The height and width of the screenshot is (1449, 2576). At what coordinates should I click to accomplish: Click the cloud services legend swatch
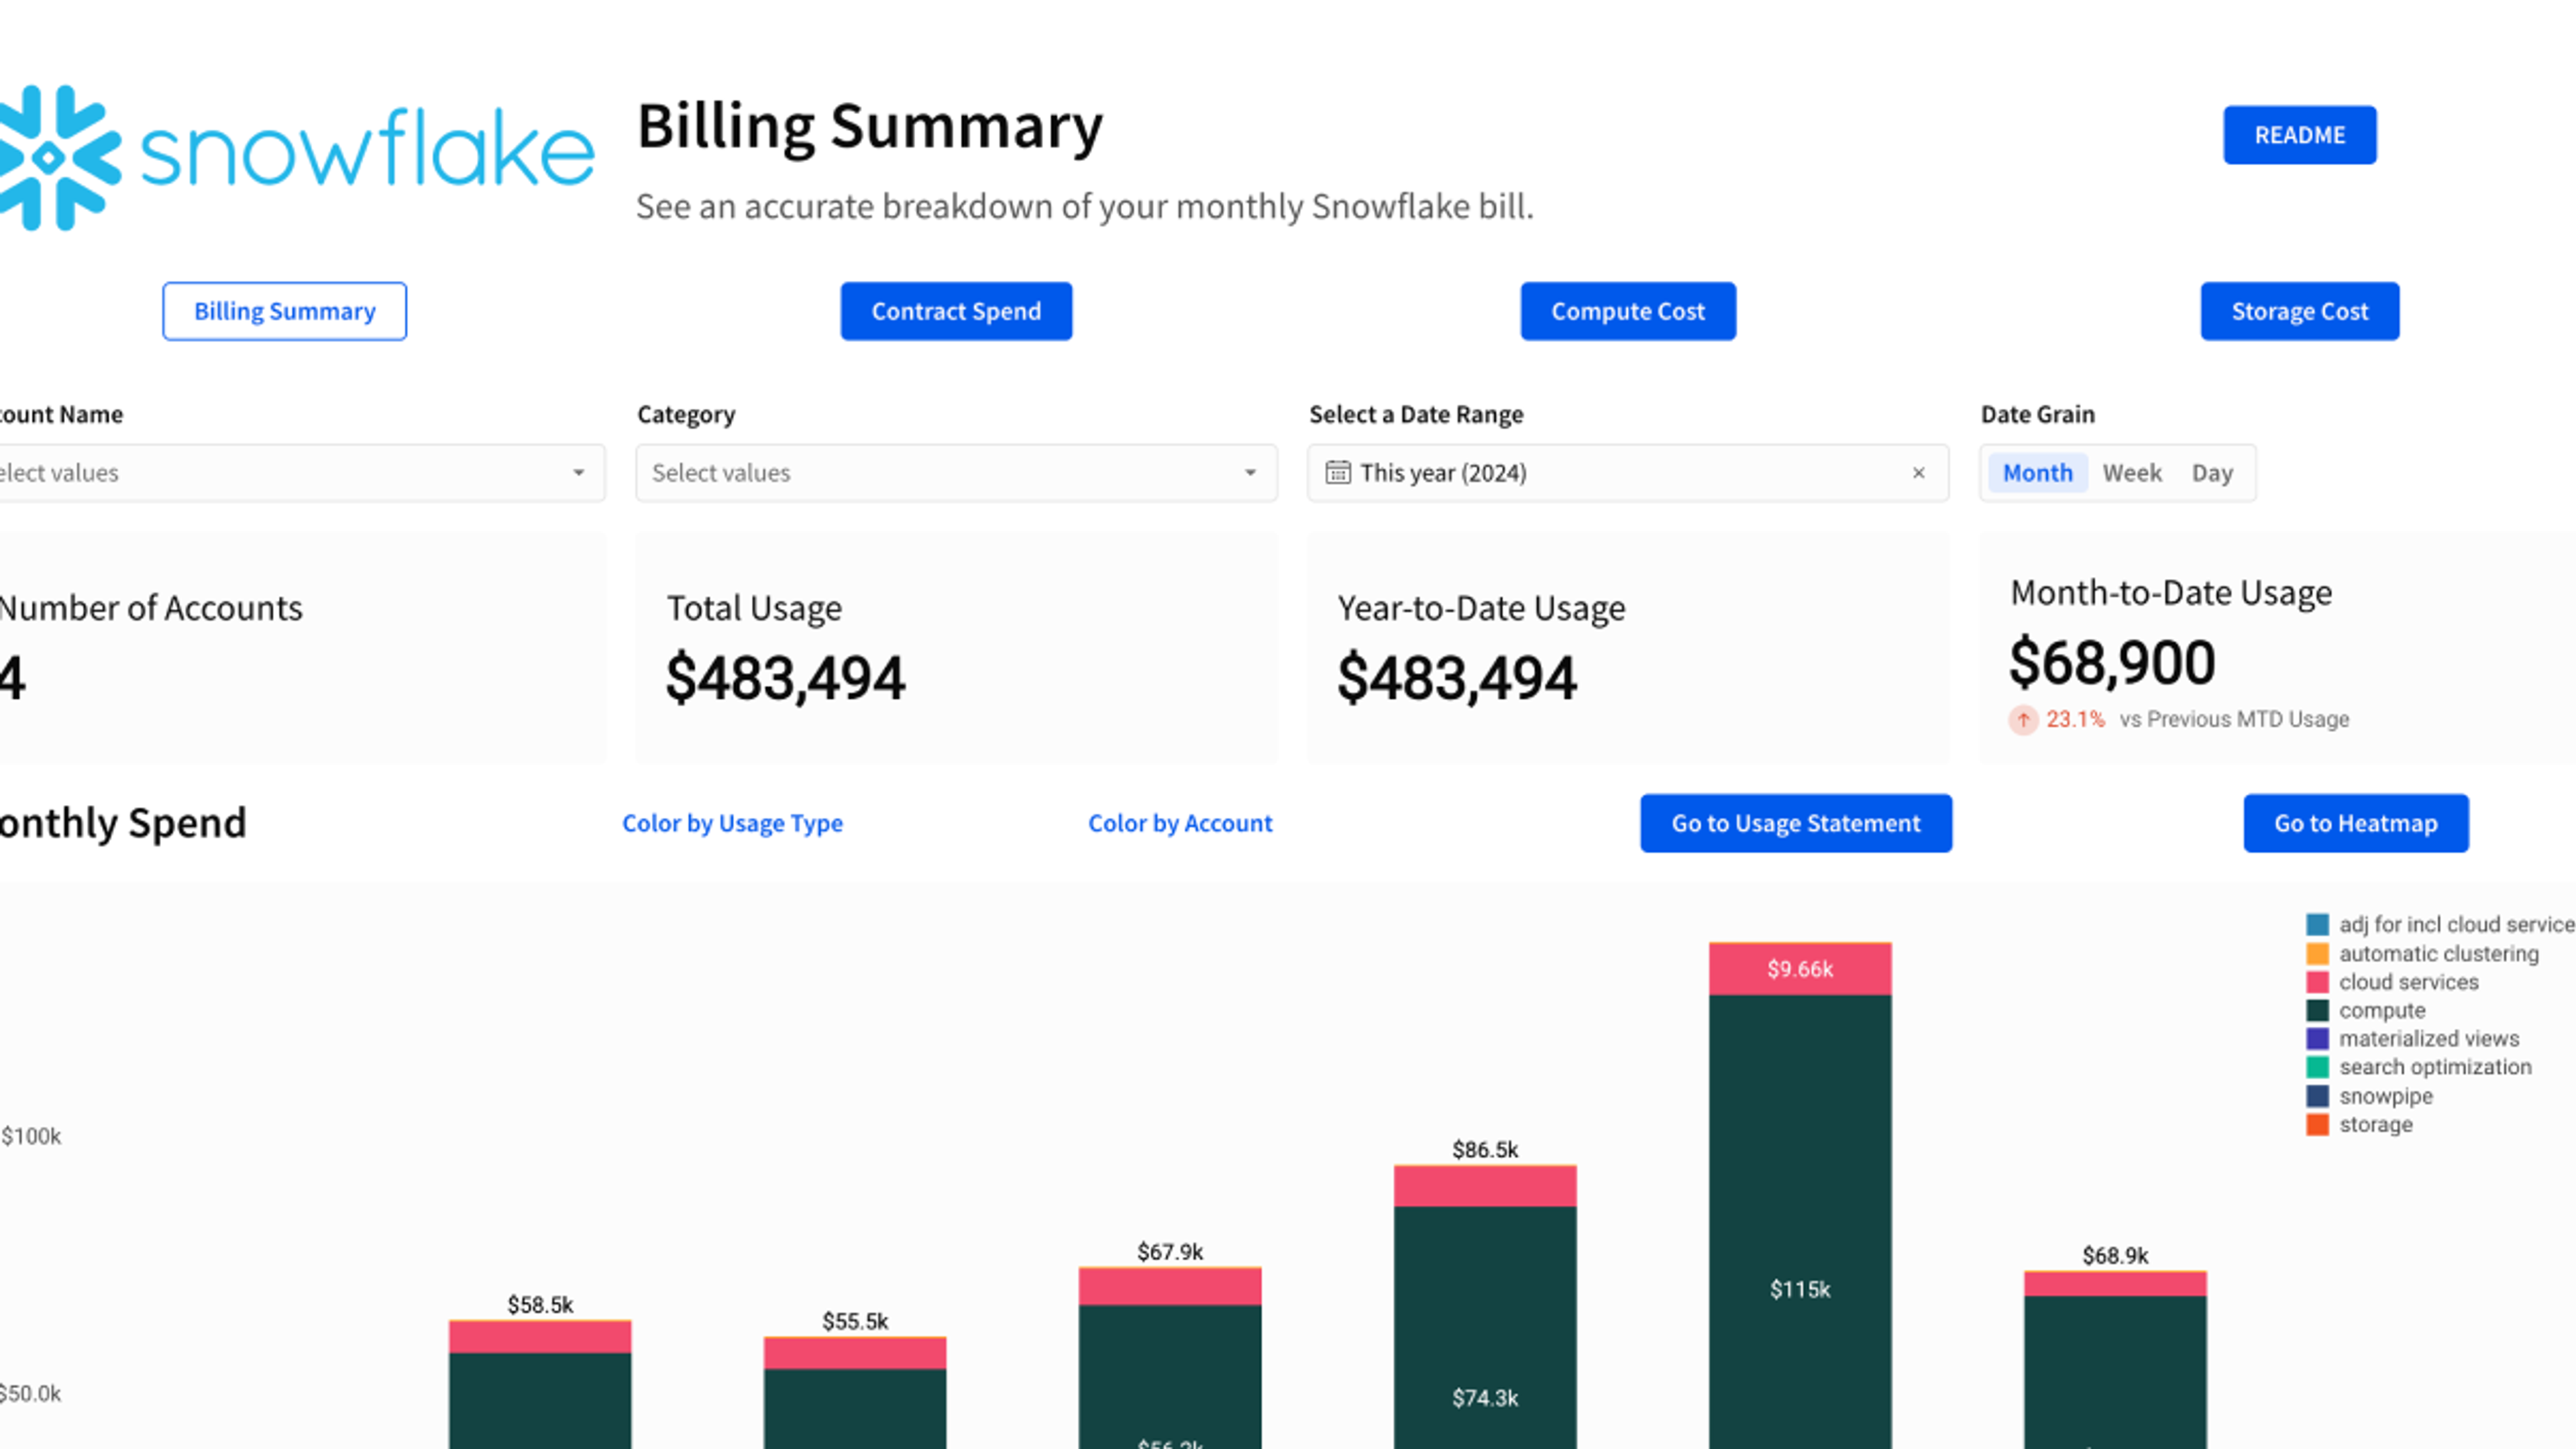2317,982
